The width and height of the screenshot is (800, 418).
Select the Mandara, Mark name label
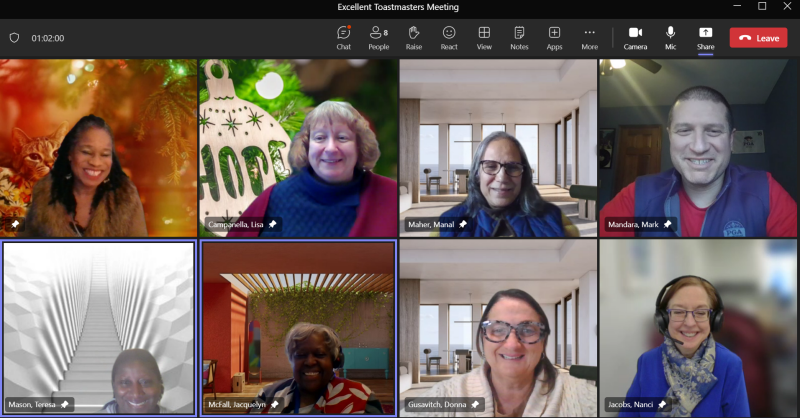tap(633, 224)
